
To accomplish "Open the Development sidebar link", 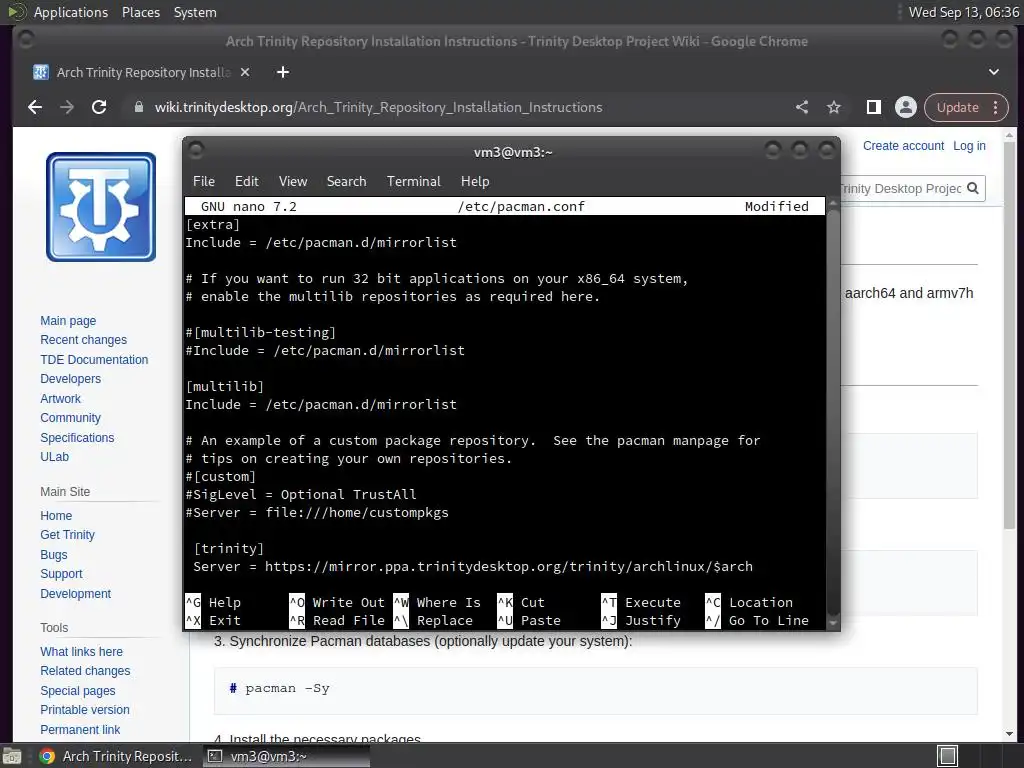I will (x=76, y=594).
